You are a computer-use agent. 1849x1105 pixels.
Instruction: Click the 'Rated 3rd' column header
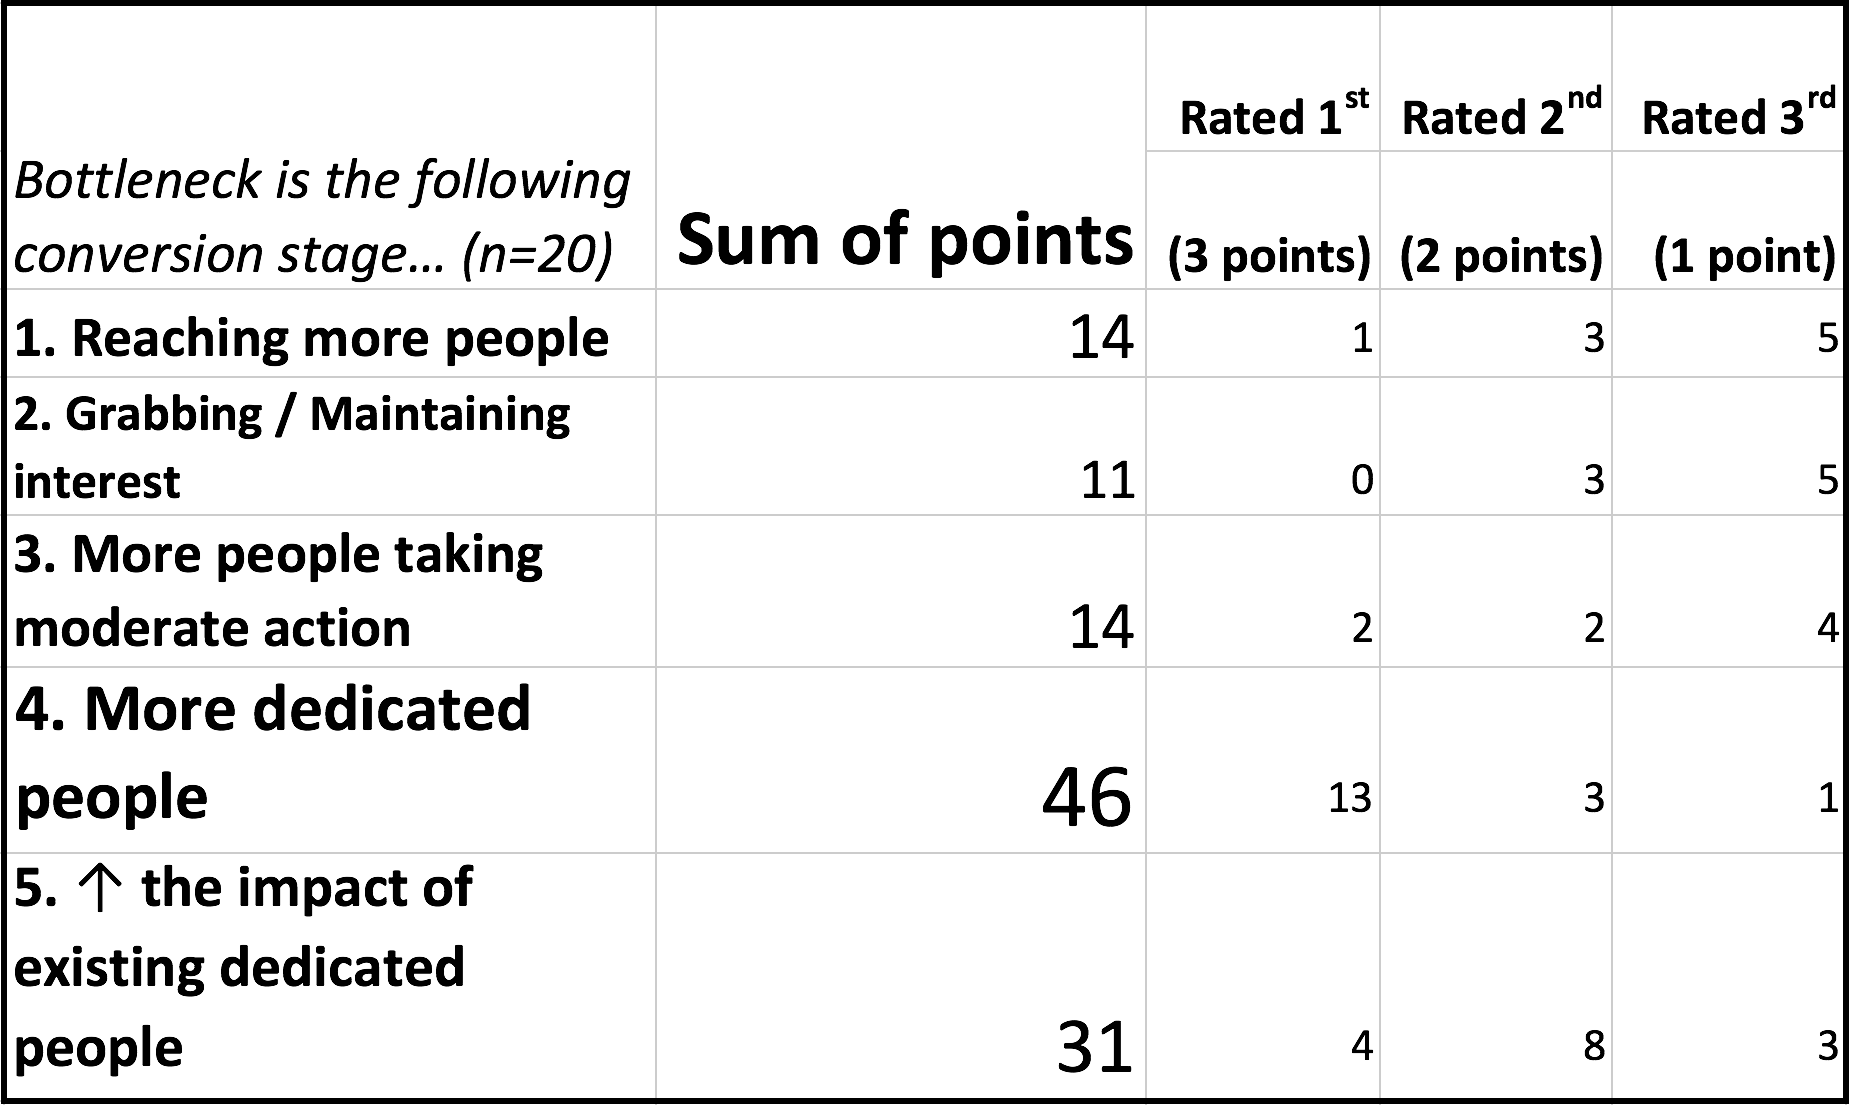click(1728, 79)
